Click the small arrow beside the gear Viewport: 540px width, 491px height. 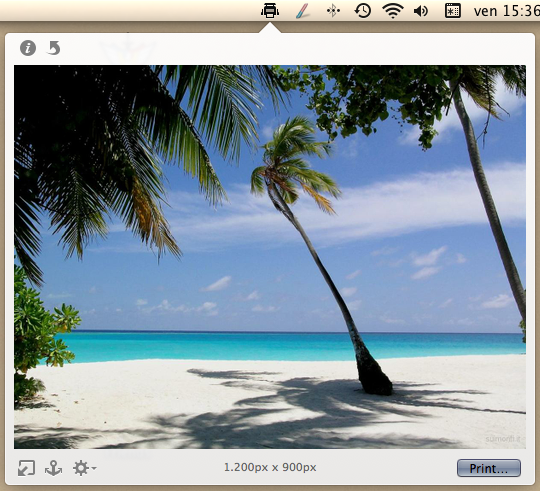(x=94, y=468)
